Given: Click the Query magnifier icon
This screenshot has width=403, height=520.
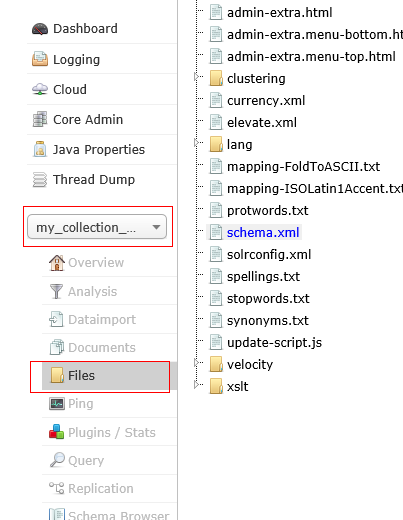Looking at the screenshot, I should [x=57, y=460].
